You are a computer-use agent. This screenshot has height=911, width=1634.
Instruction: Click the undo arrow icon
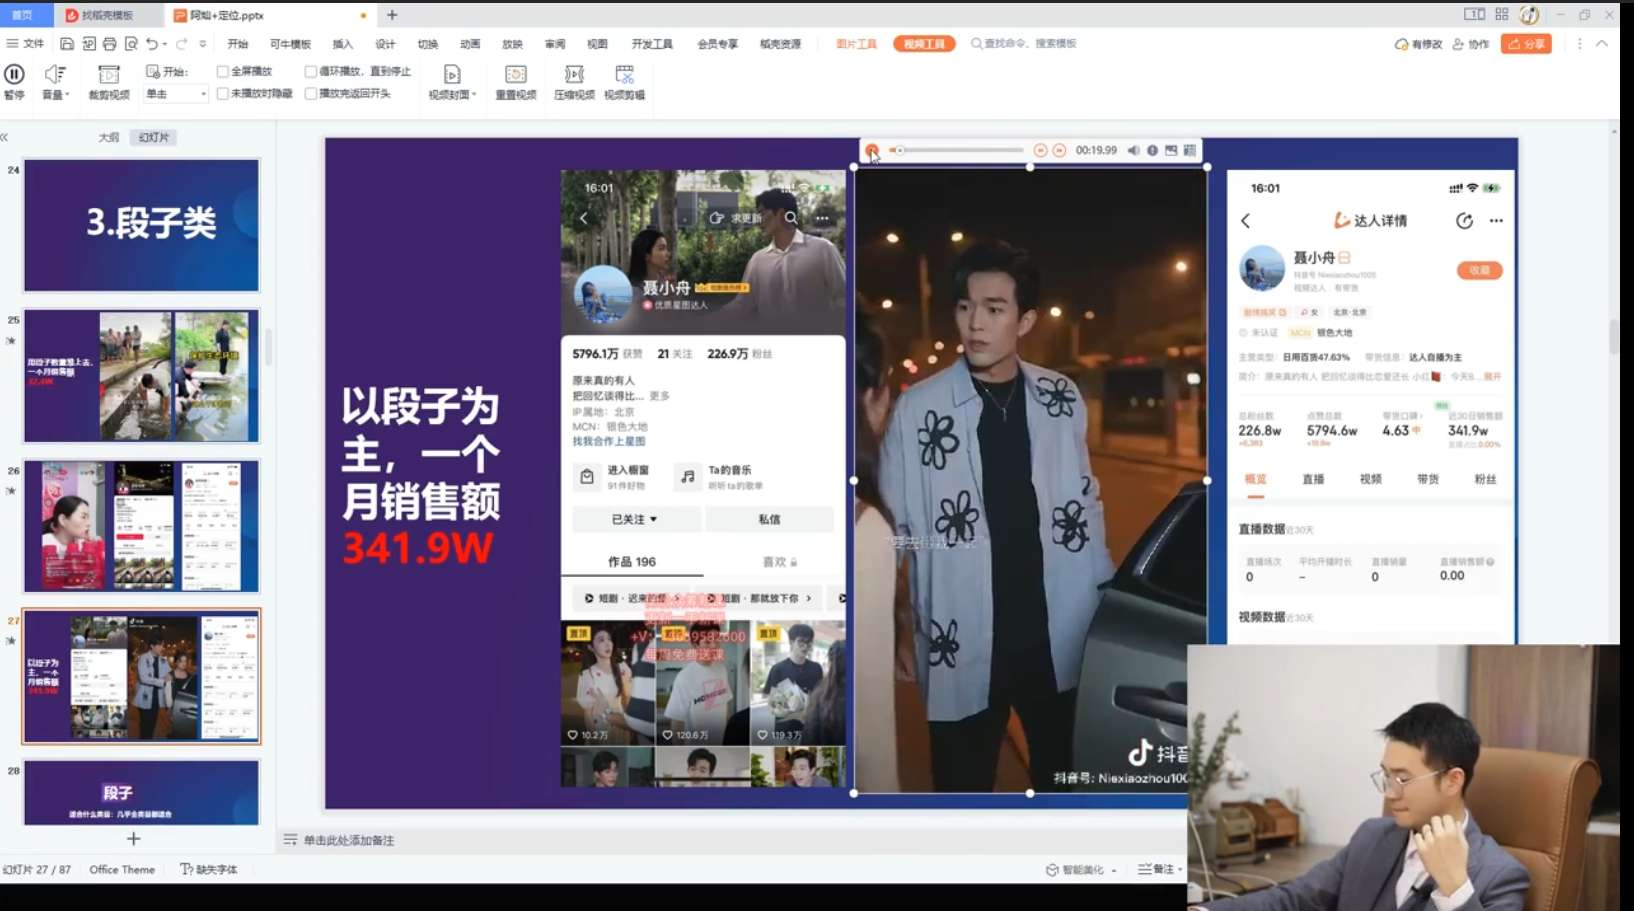[151, 44]
